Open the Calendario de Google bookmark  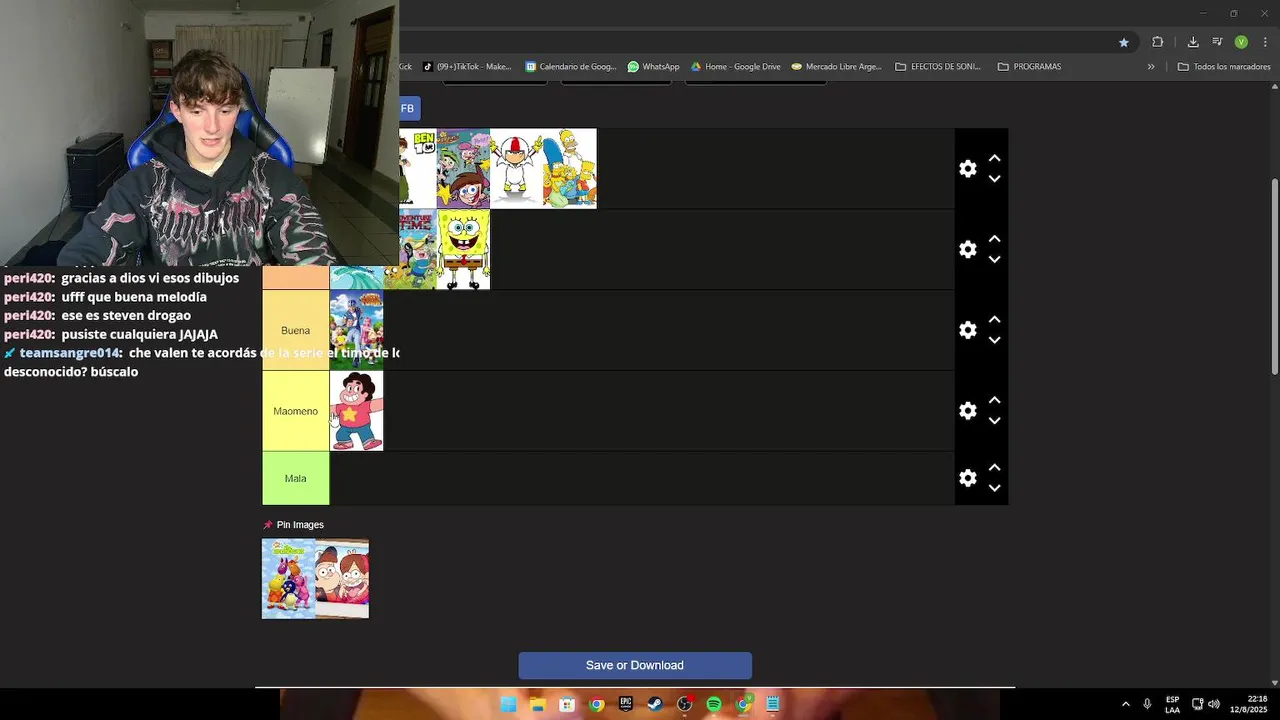pos(571,67)
